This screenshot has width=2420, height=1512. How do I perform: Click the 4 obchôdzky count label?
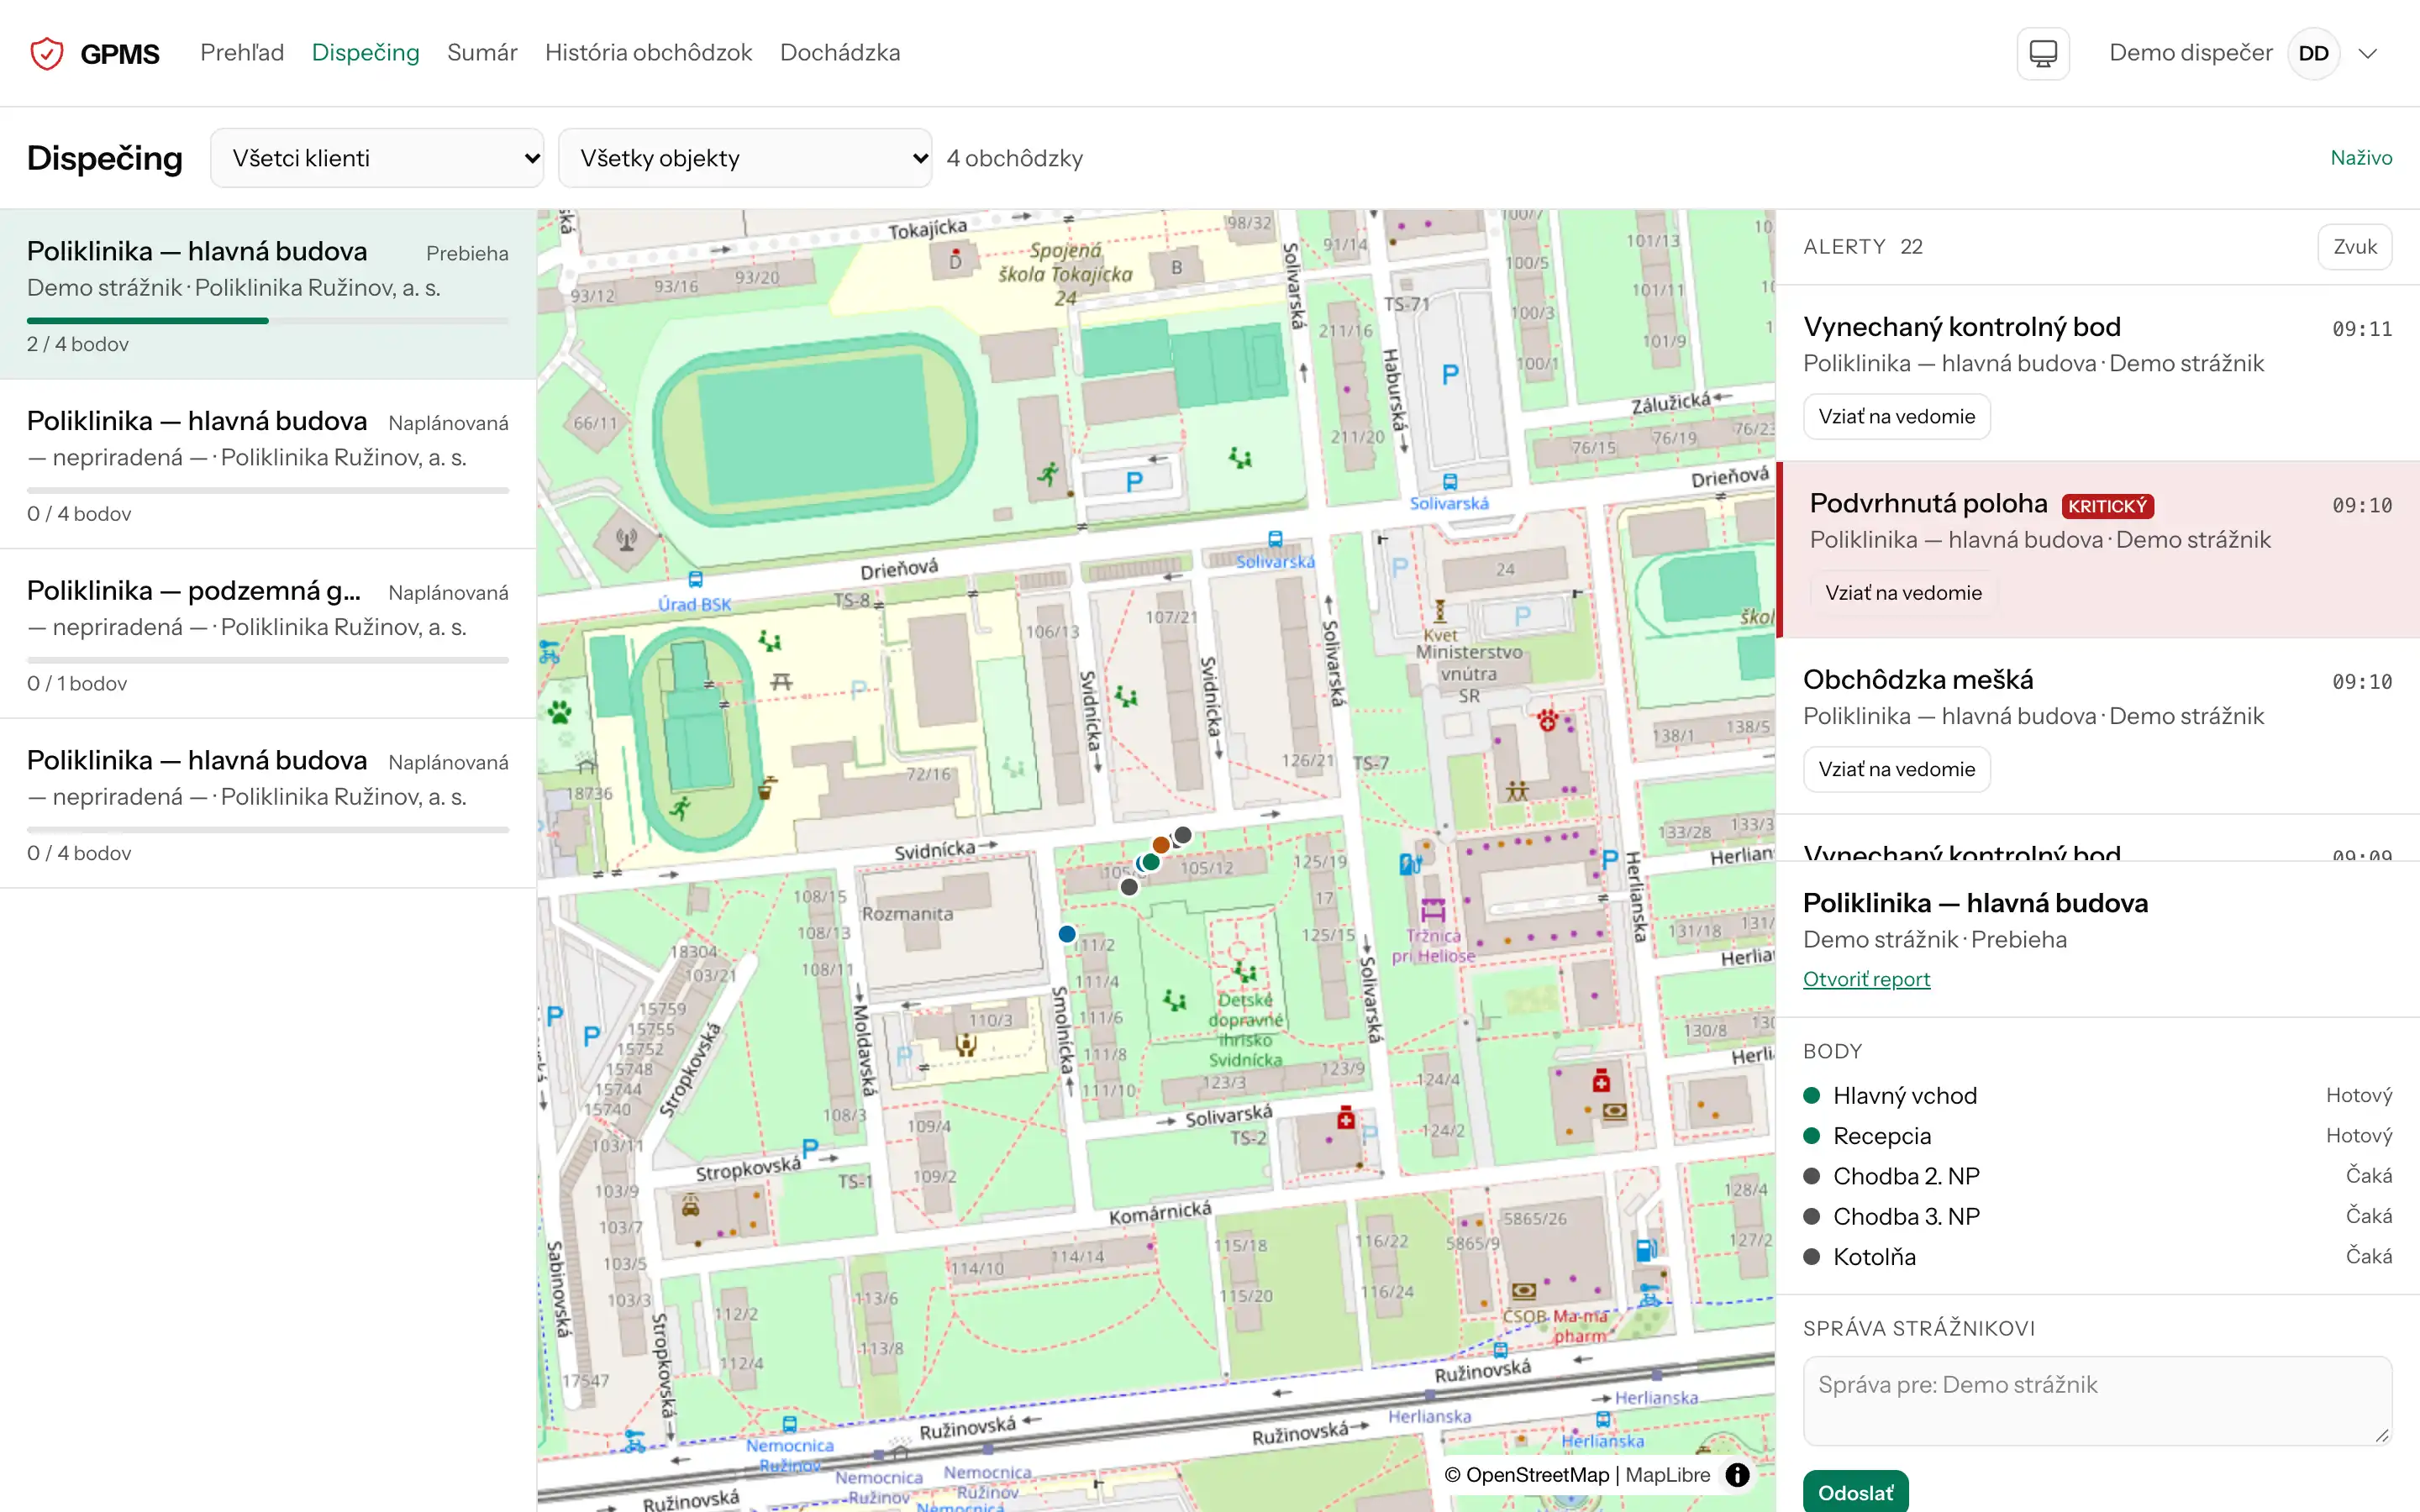1015,158
